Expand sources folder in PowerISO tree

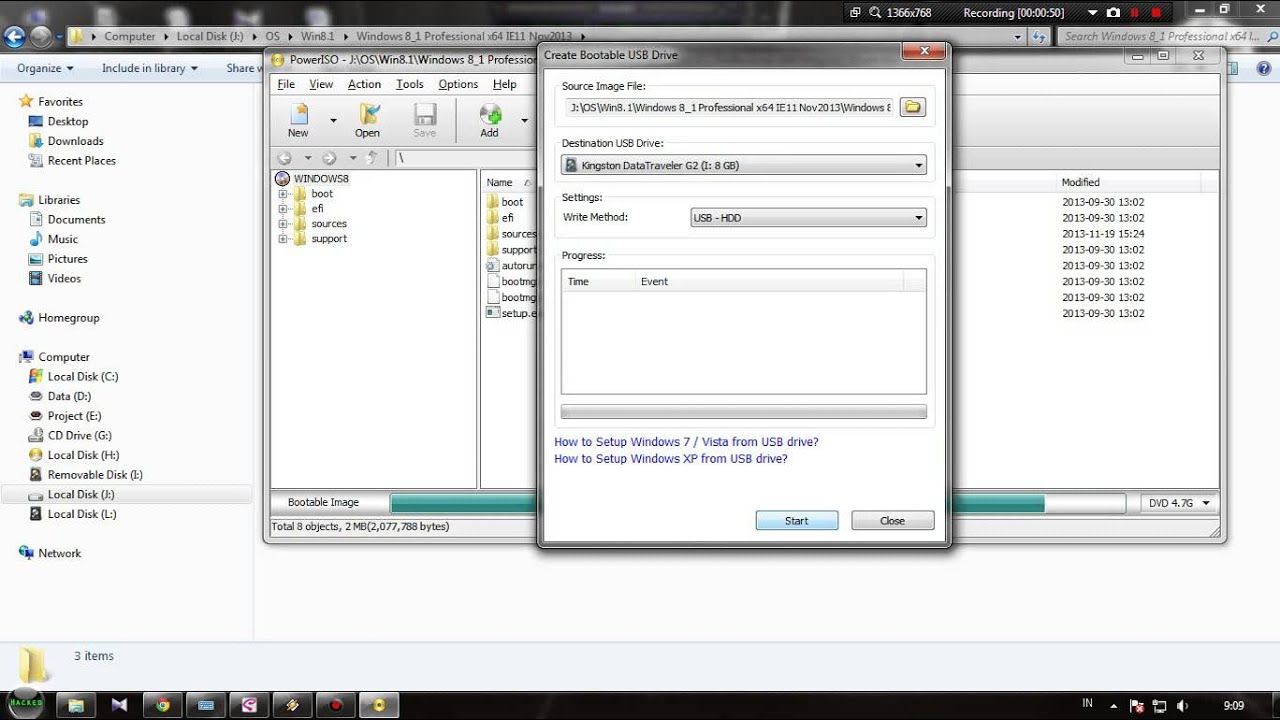coord(284,224)
